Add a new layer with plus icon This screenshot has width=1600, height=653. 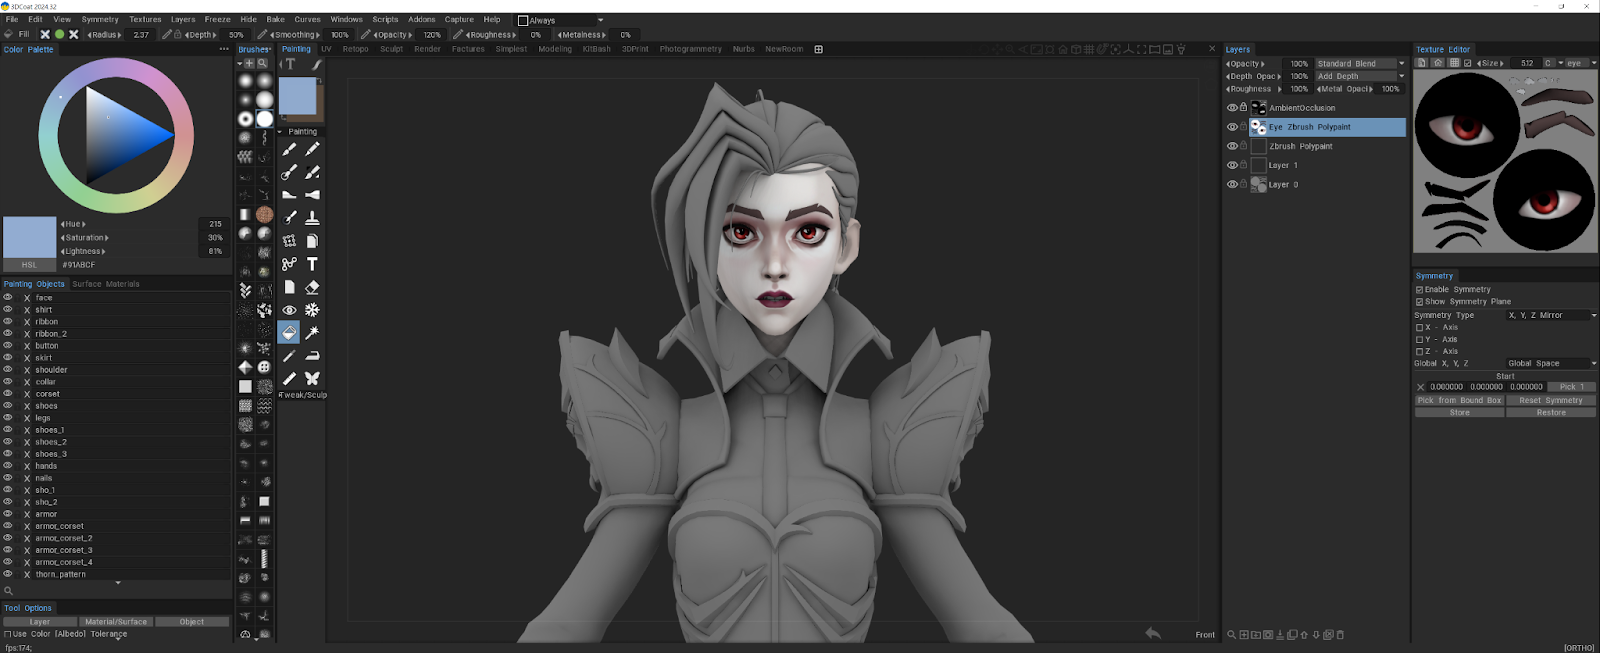click(1244, 635)
